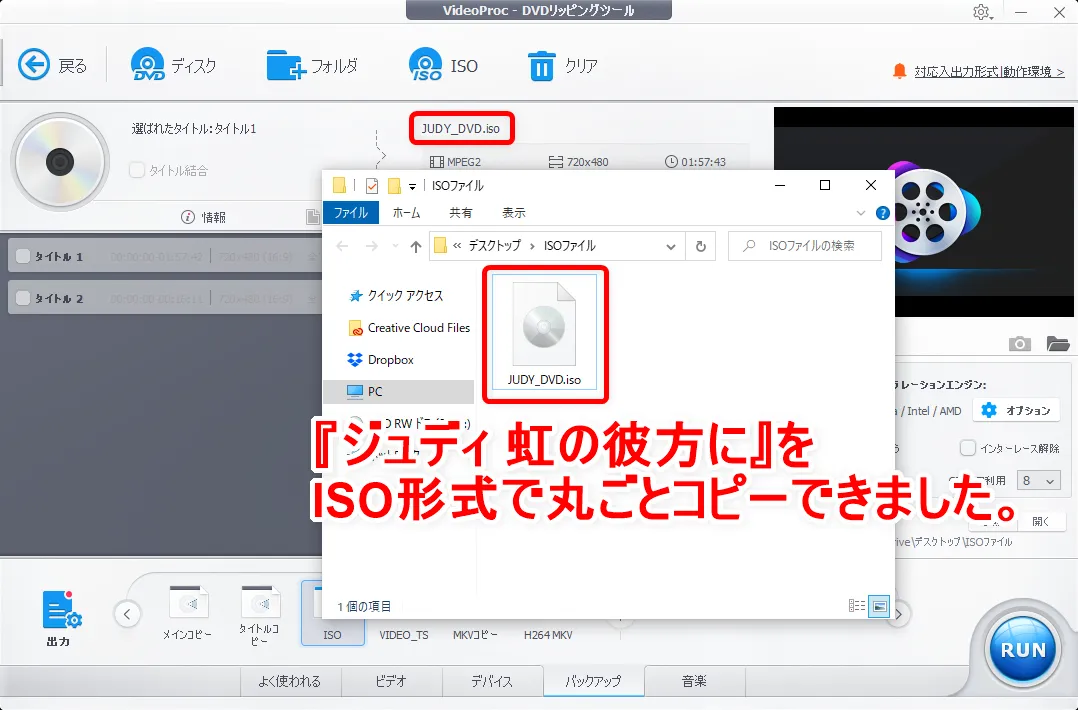1078x710 pixels.
Task: Open quick access toolbar customize dropdown
Action: 412,186
